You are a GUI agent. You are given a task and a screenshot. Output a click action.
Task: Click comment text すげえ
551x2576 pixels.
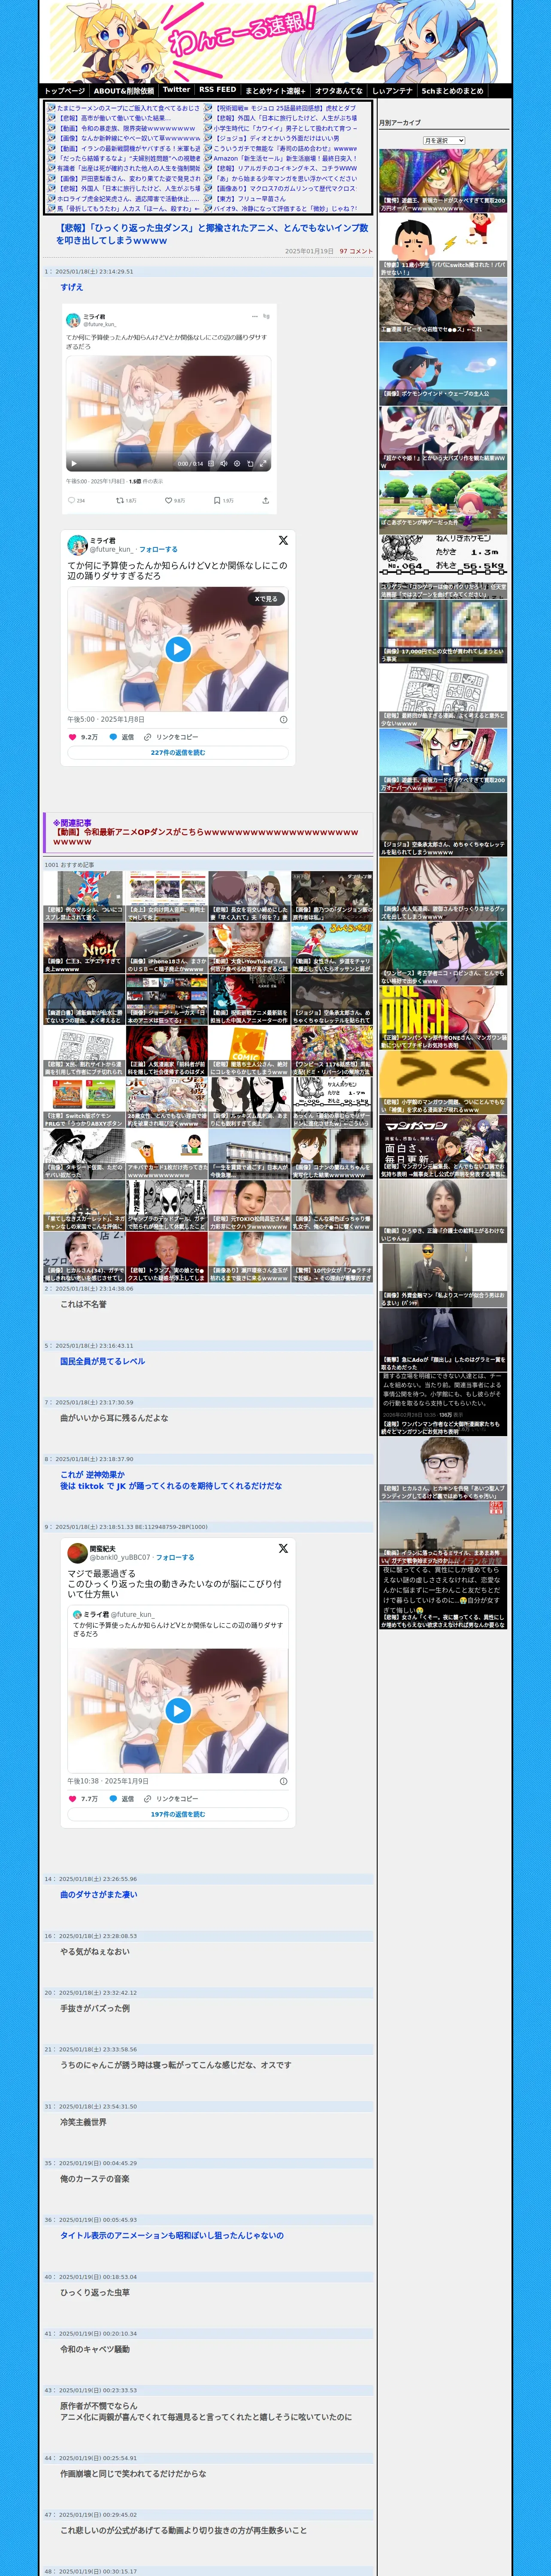[72, 287]
